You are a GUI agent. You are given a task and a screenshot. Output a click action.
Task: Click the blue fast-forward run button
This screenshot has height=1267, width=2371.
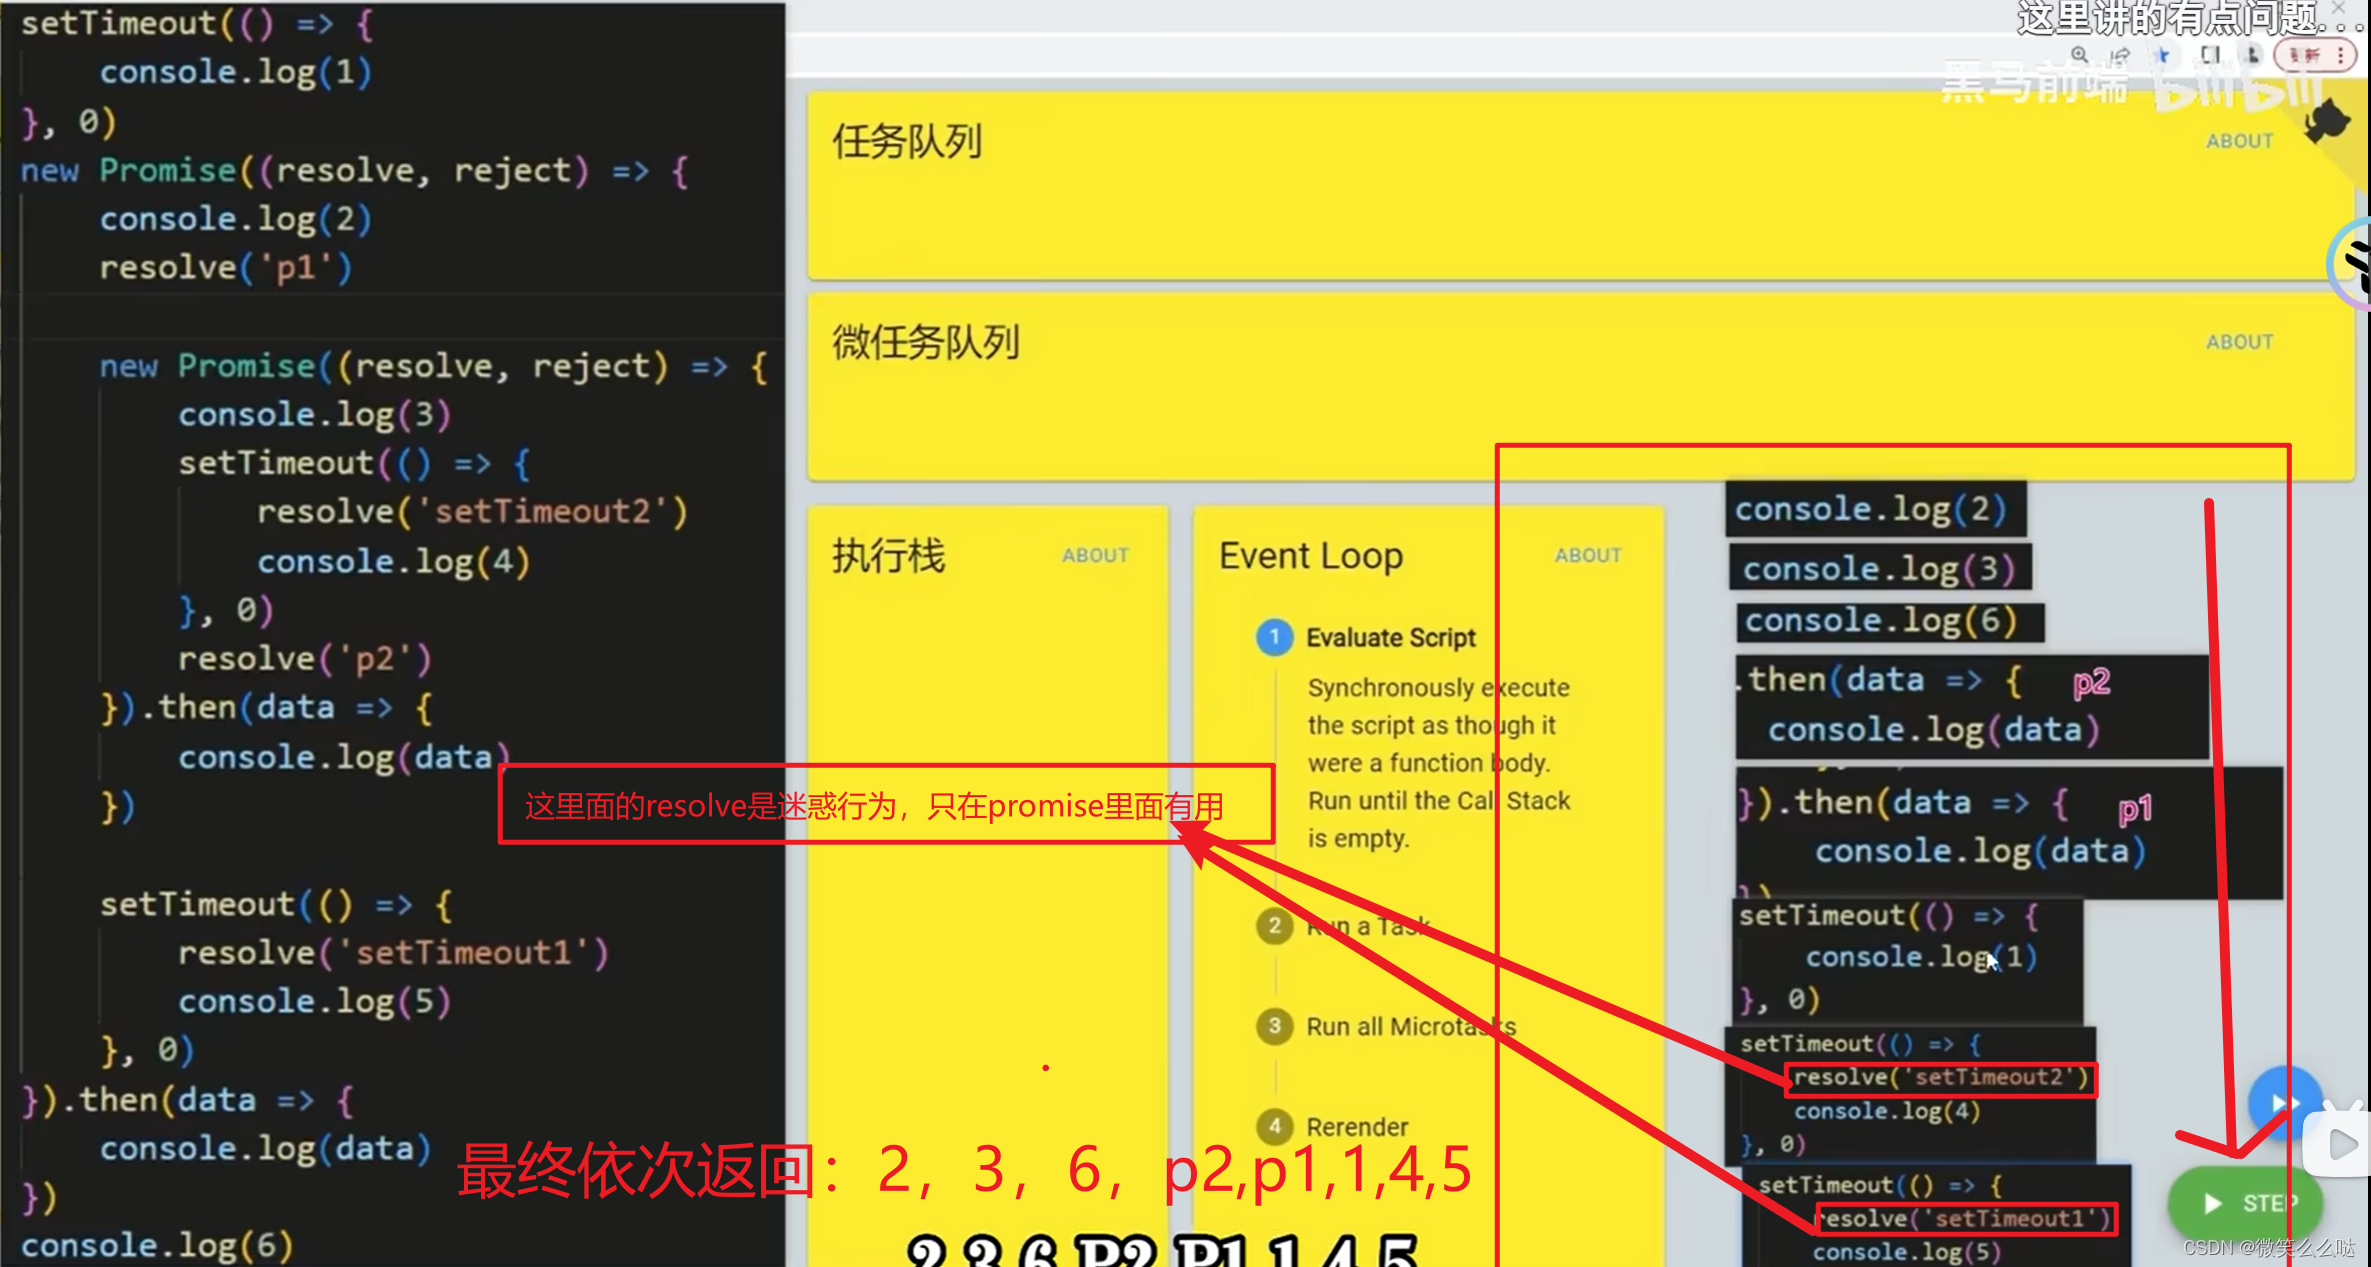(x=2284, y=1102)
